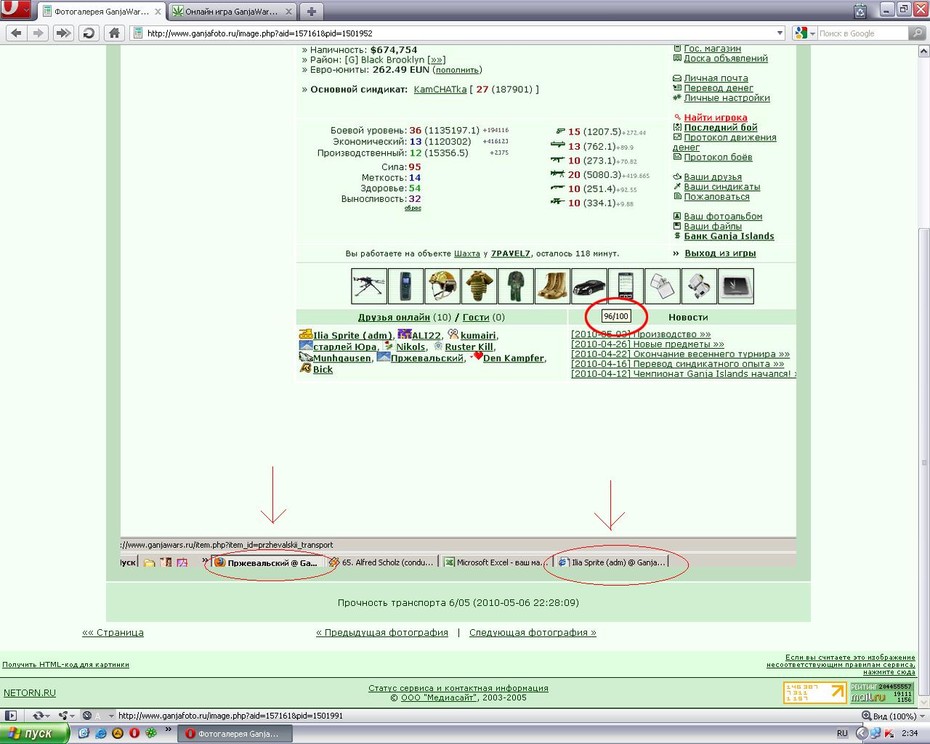The height and width of the screenshot is (744, 930).
Task: Switch to the Фотогалерея GanjaWars tab
Action: [x=101, y=11]
